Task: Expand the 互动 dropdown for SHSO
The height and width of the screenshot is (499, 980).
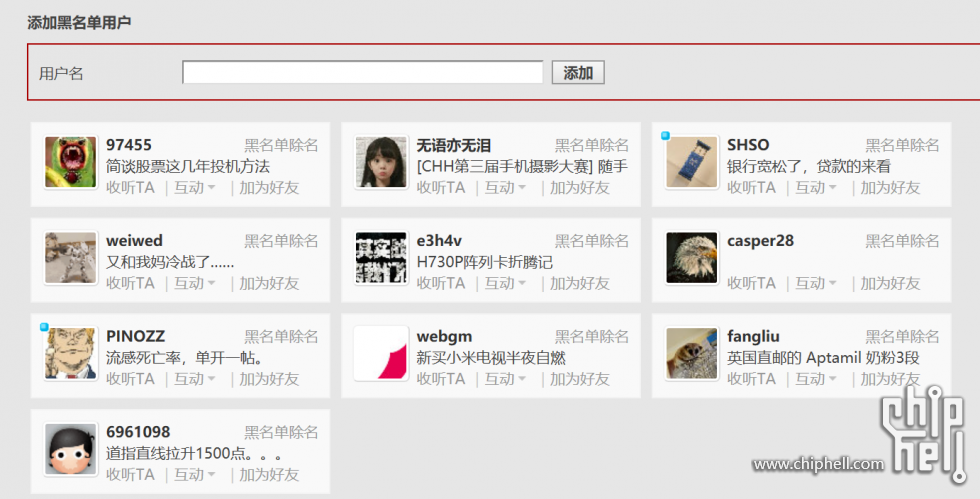Action: 816,188
